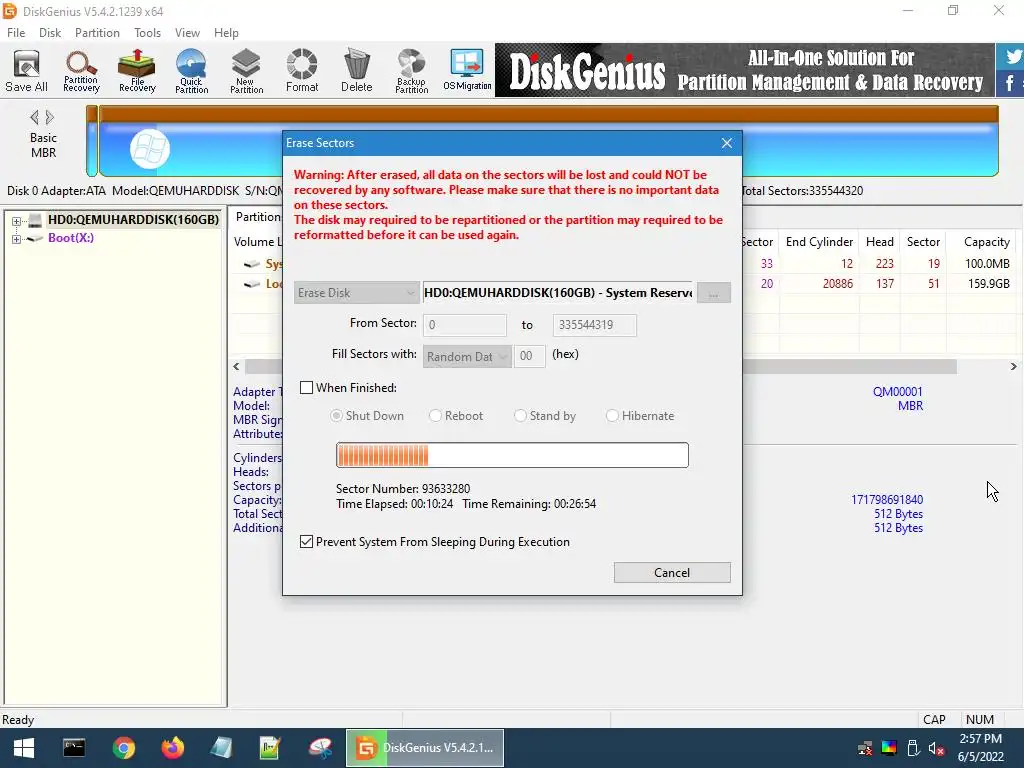This screenshot has height=768, width=1024.
Task: Launch Chrome from the taskbar
Action: coord(123,748)
